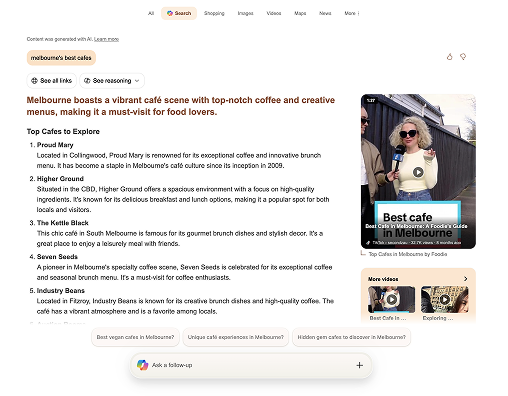Open the Learn more link
508x396 pixels.
point(106,39)
